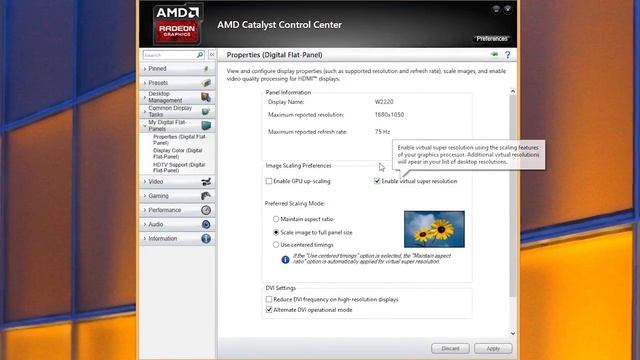Open the Preferences menu
This screenshot has height=360, width=640.
click(492, 38)
